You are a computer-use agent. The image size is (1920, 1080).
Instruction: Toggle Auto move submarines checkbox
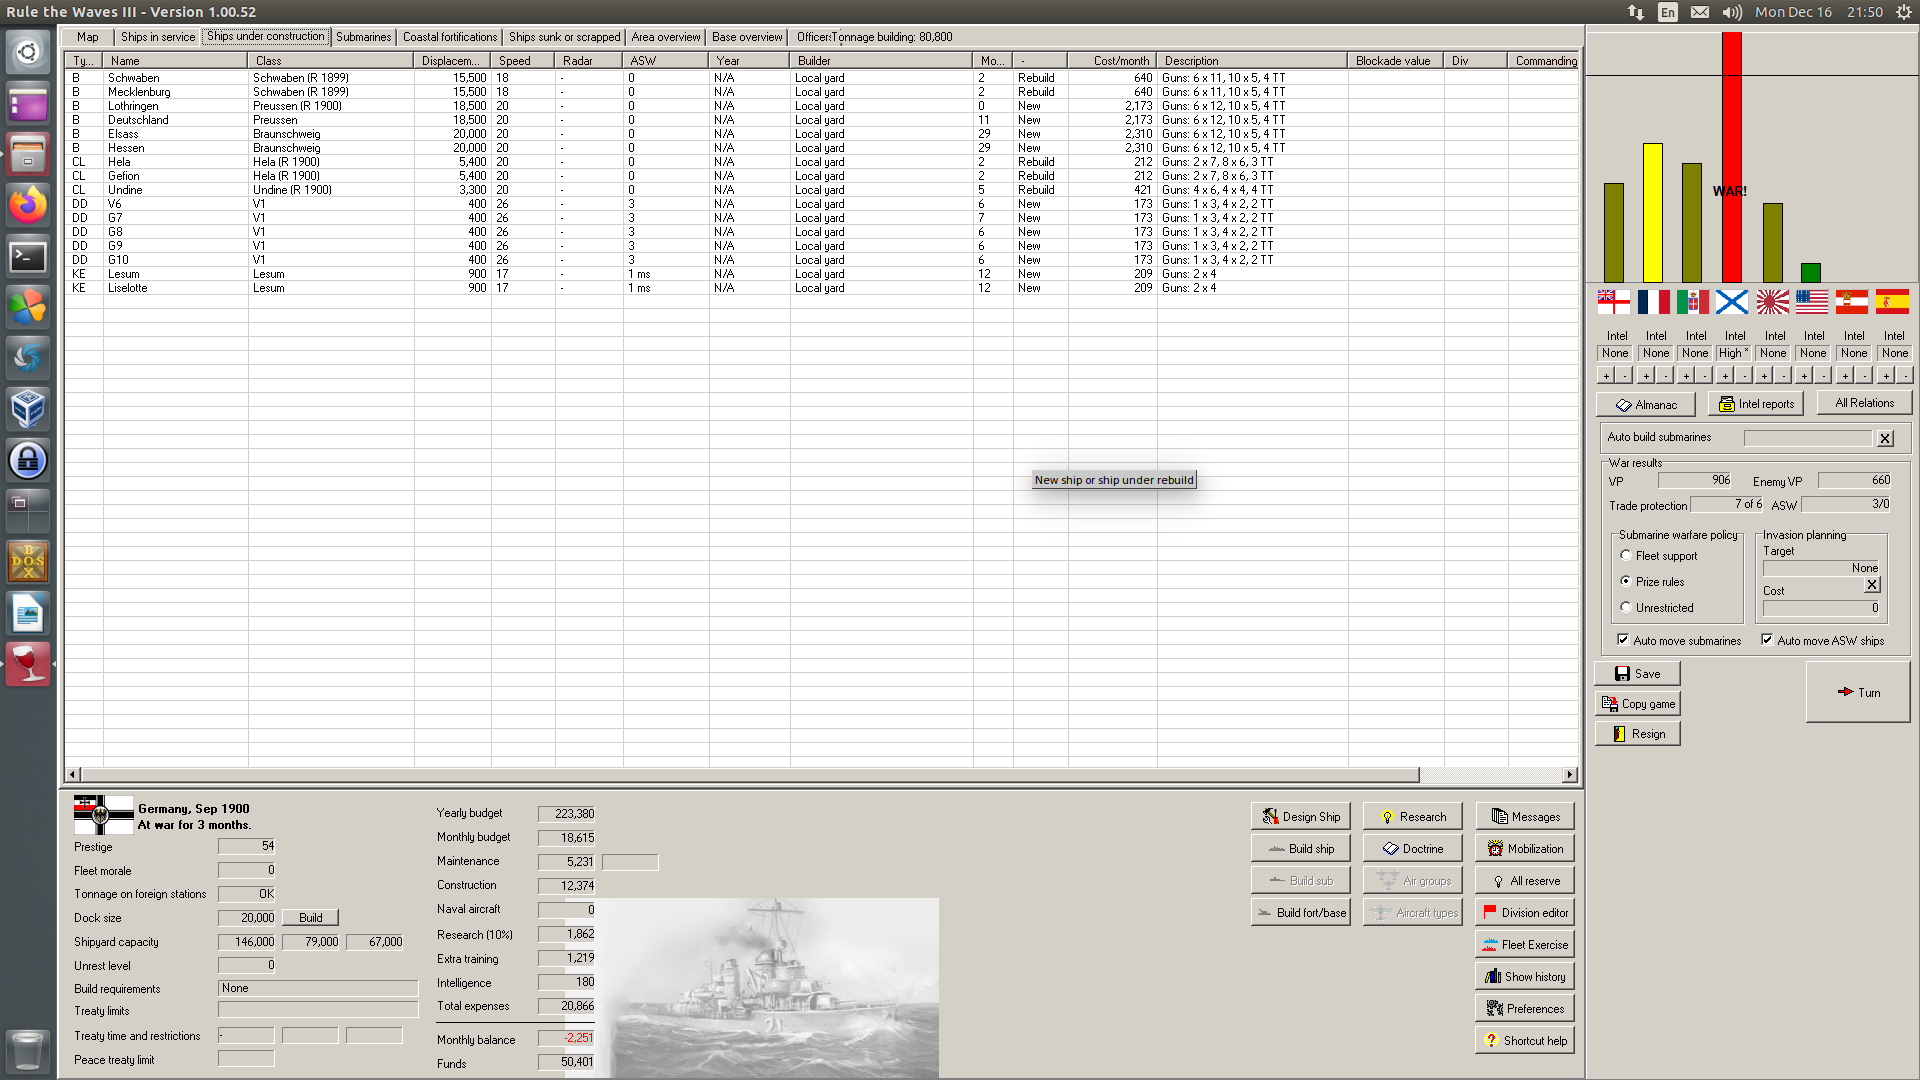pos(1623,640)
